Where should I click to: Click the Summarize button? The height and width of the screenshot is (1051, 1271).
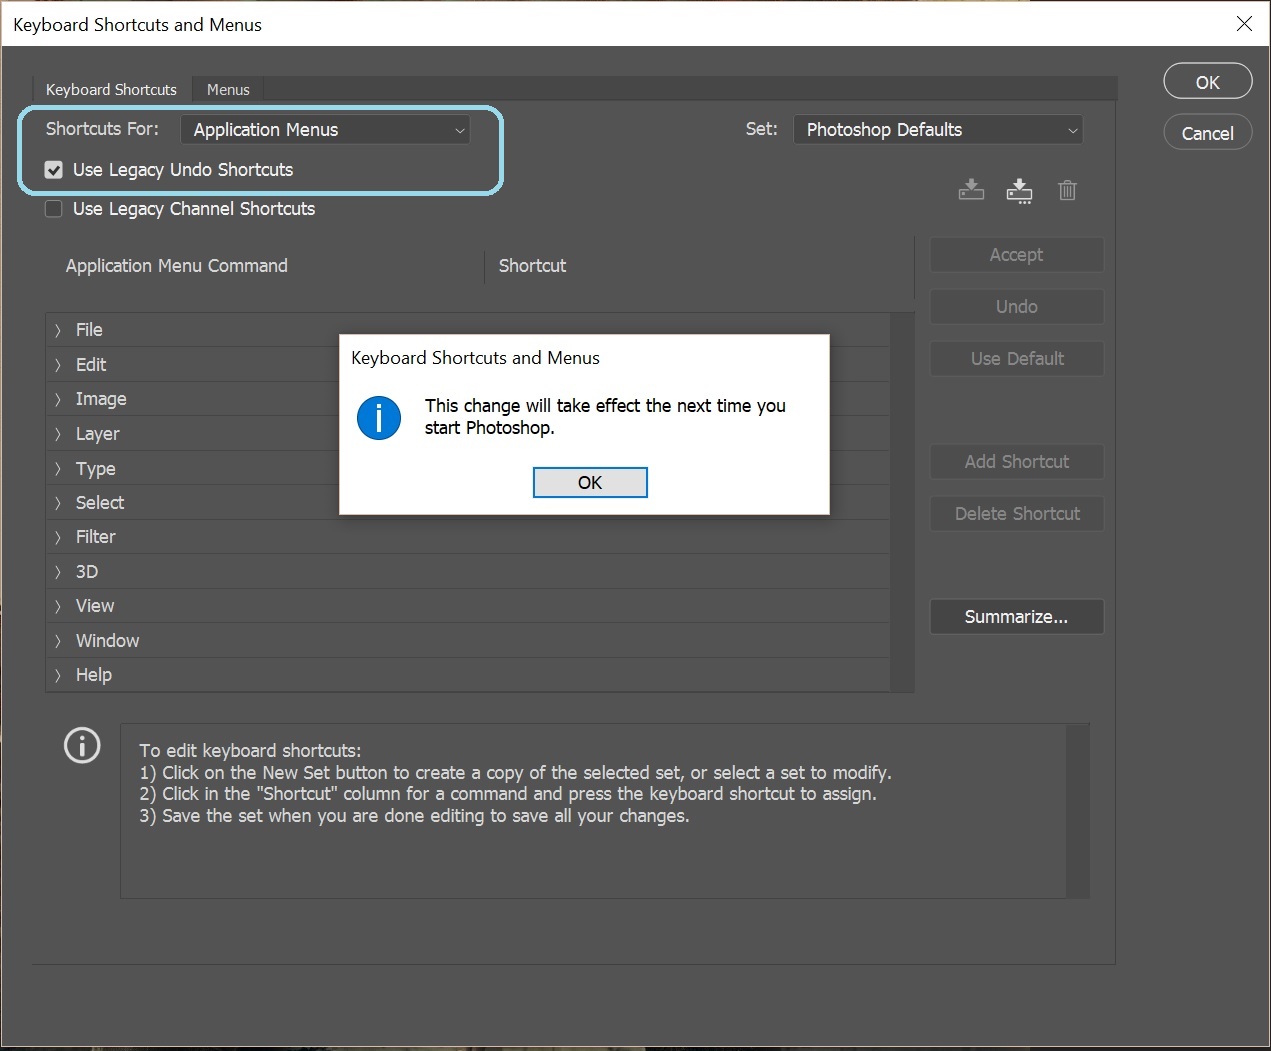(1016, 617)
